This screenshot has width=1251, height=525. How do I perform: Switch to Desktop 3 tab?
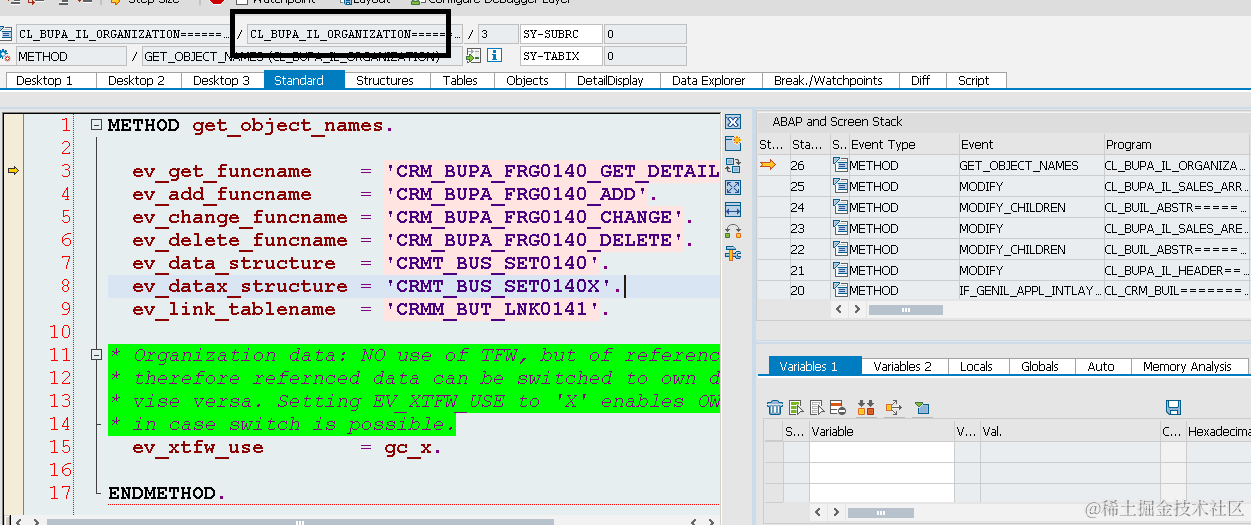click(x=222, y=80)
